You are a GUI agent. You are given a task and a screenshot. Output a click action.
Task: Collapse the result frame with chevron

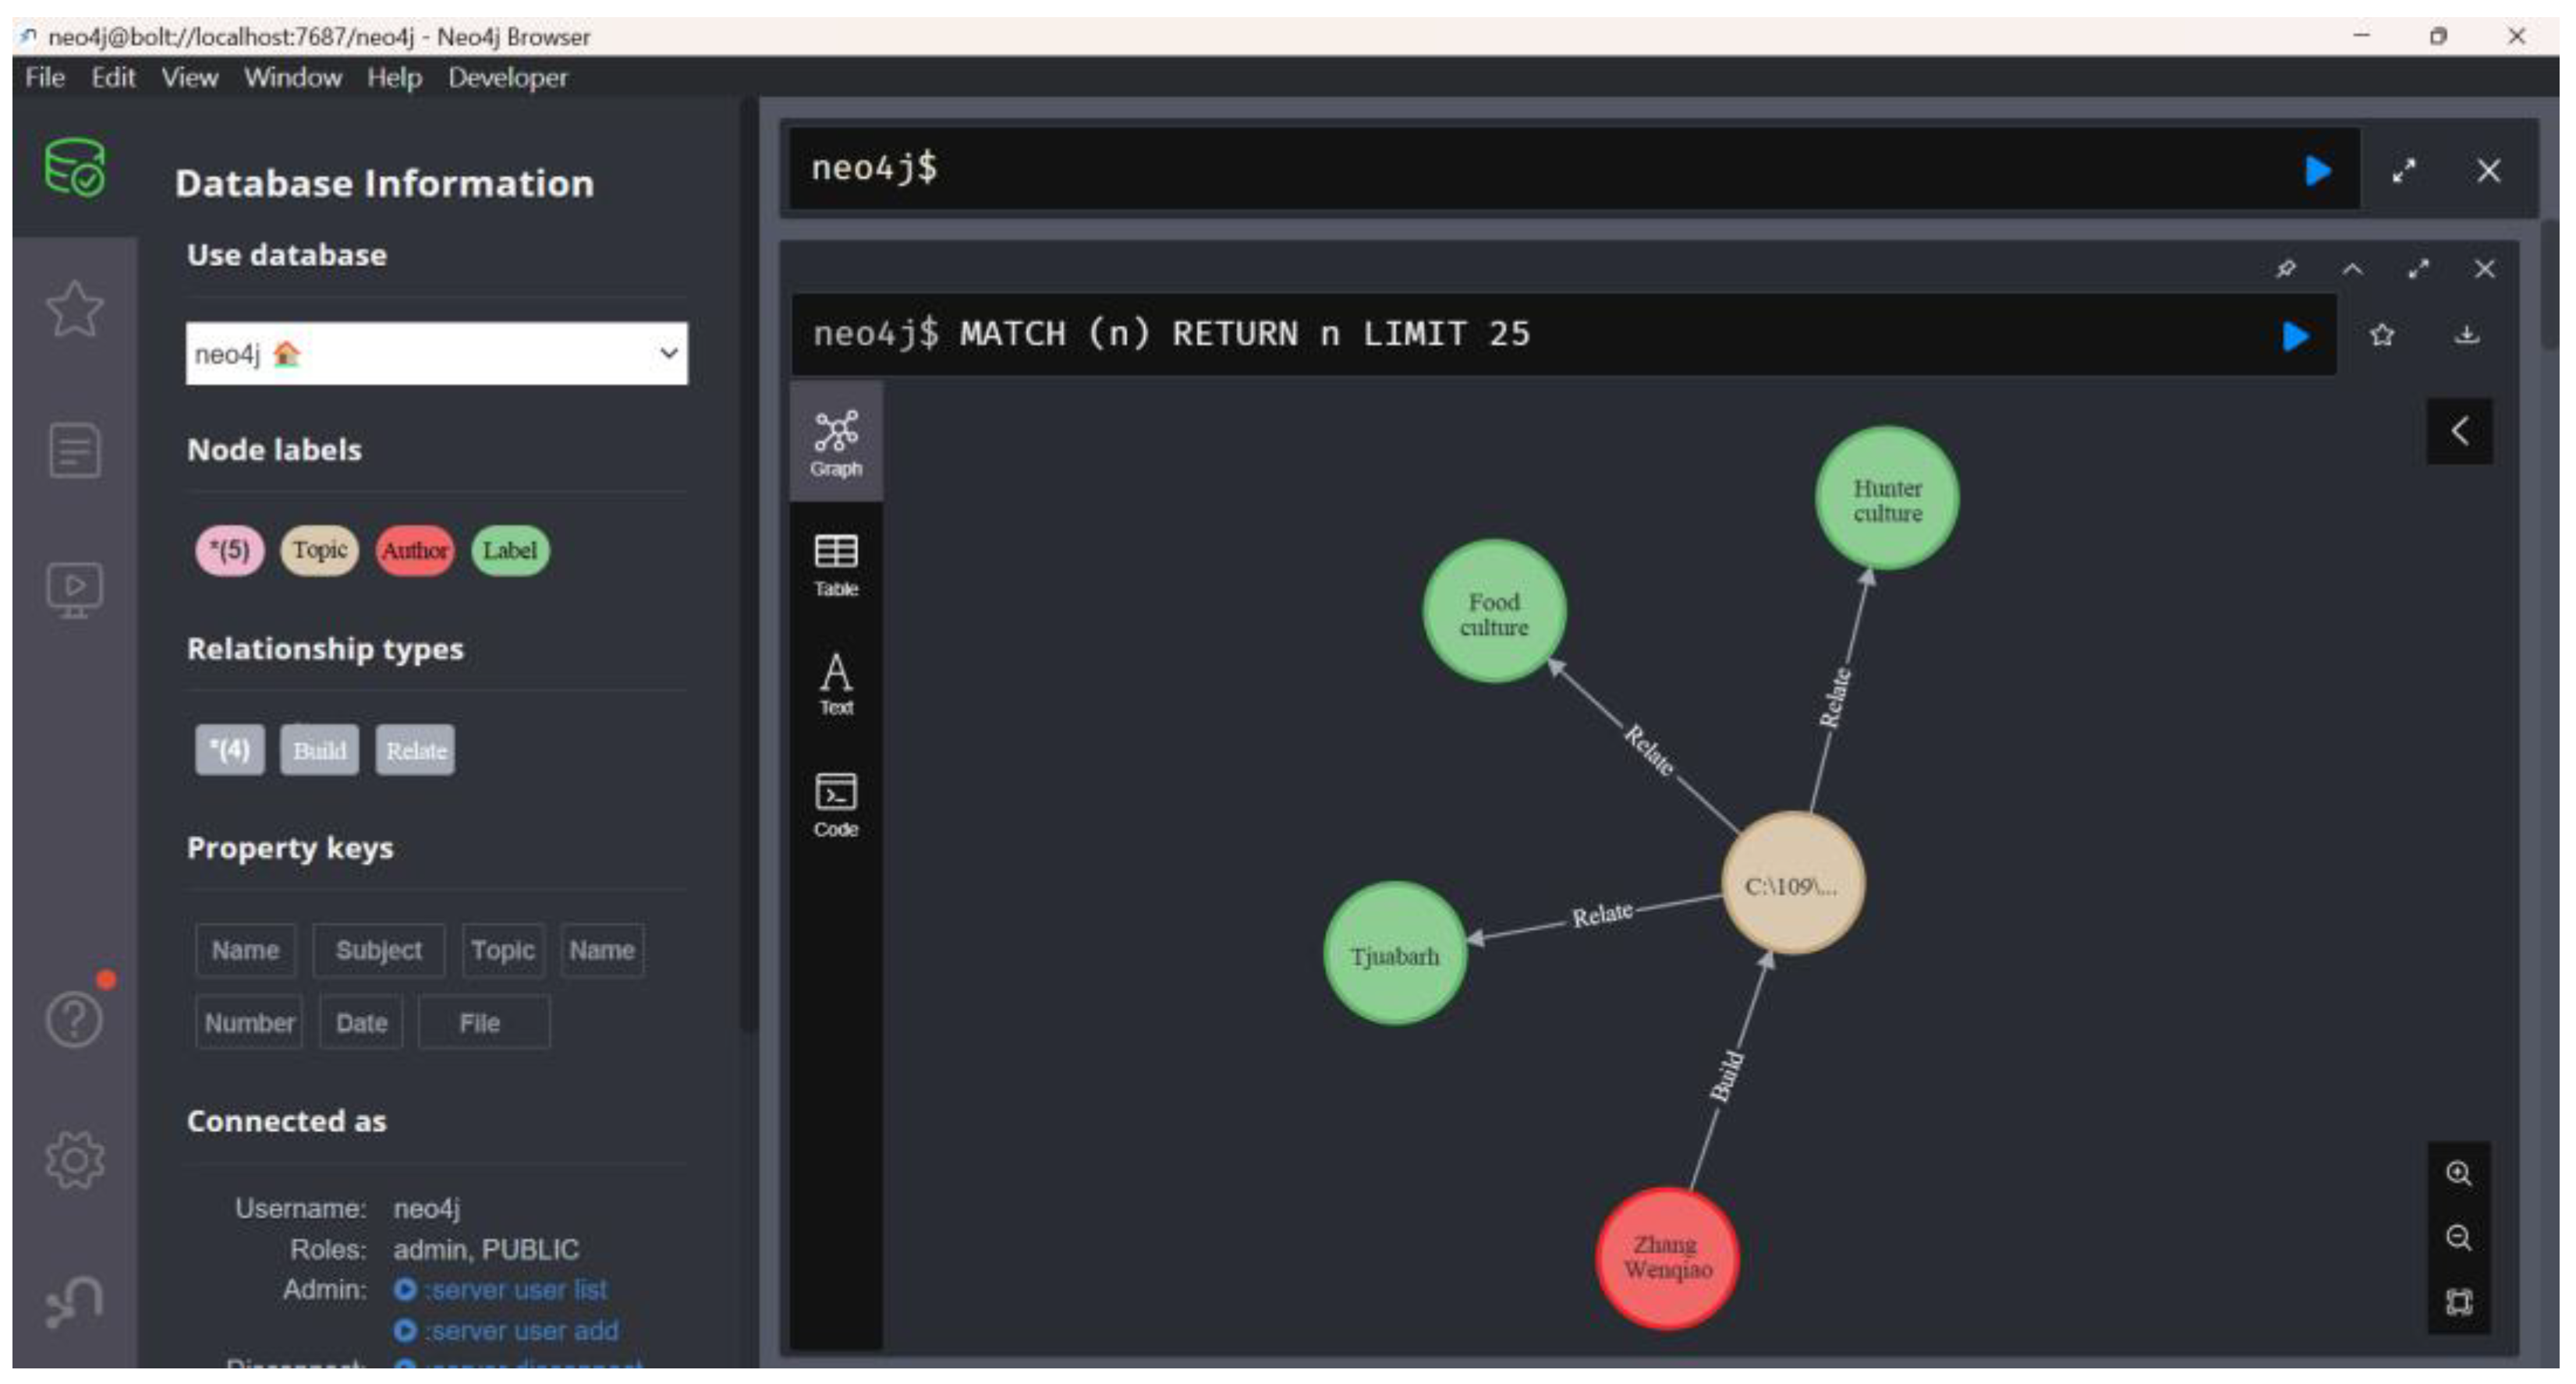(x=2352, y=269)
